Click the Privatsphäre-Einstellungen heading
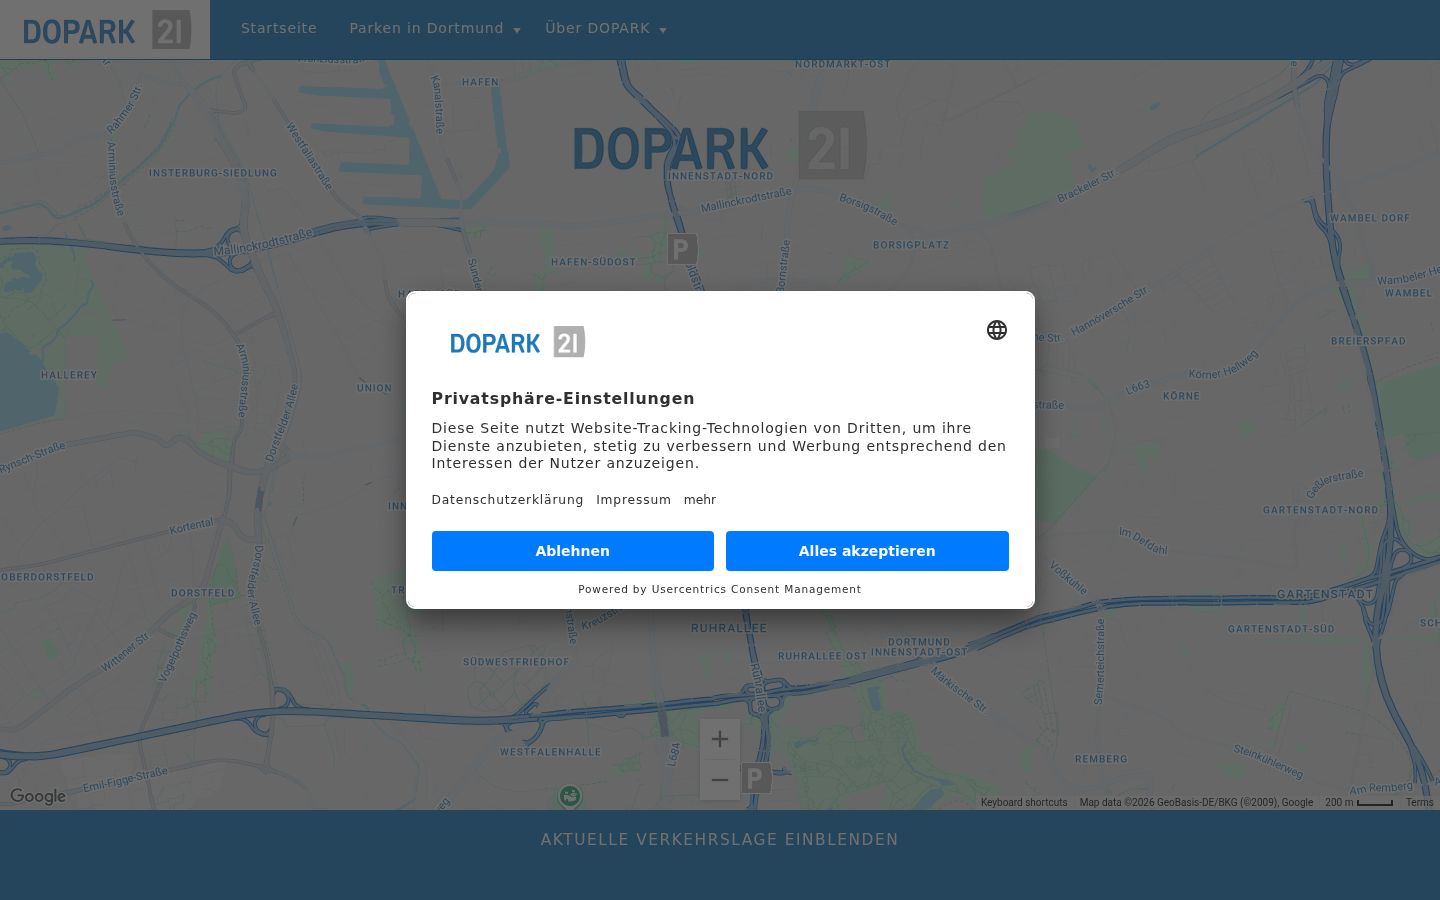1440x900 pixels. point(563,398)
